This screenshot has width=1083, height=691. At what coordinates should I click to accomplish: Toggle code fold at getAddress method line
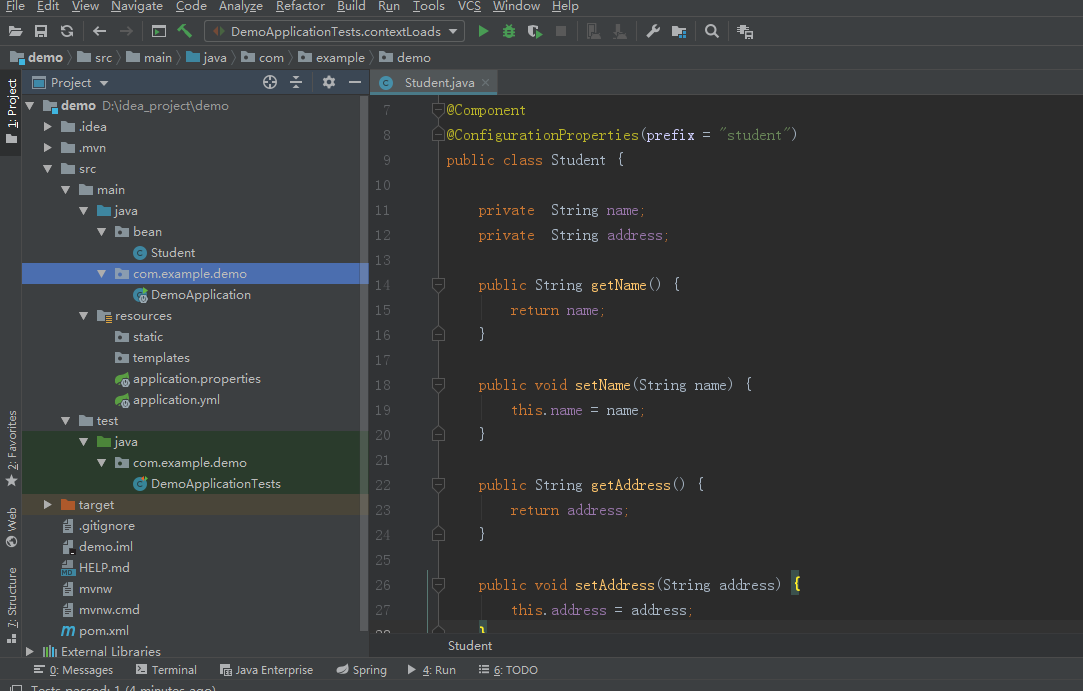click(x=438, y=484)
